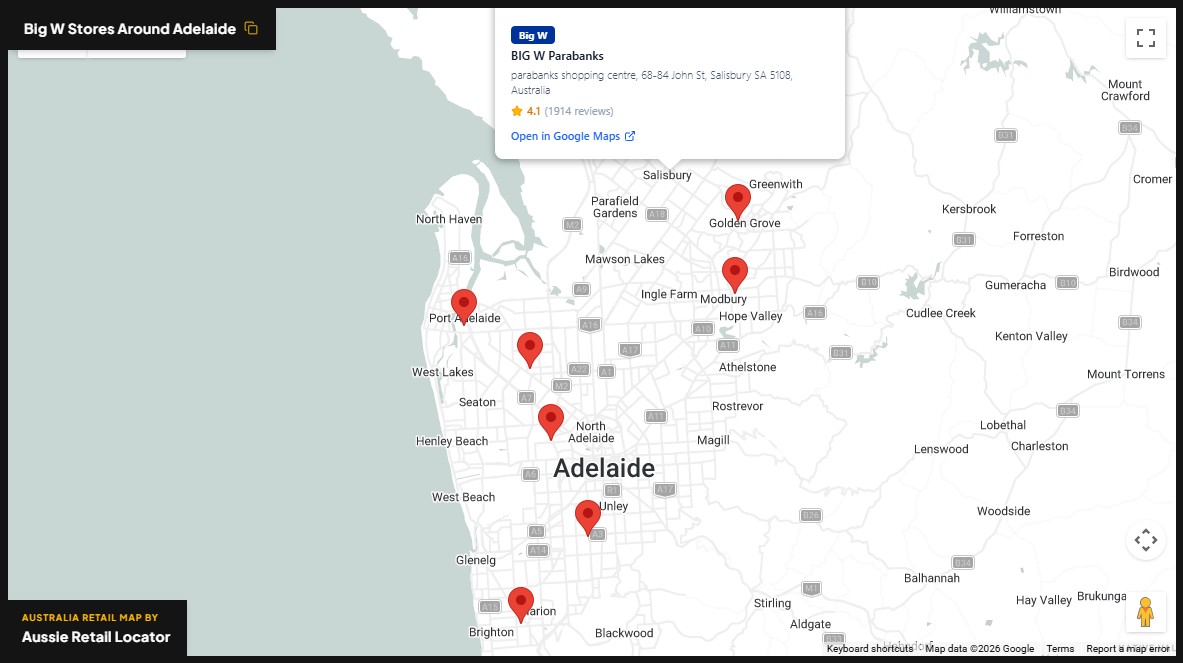Click the Ingle Farm map label
1183x663 pixels.
coord(669,294)
